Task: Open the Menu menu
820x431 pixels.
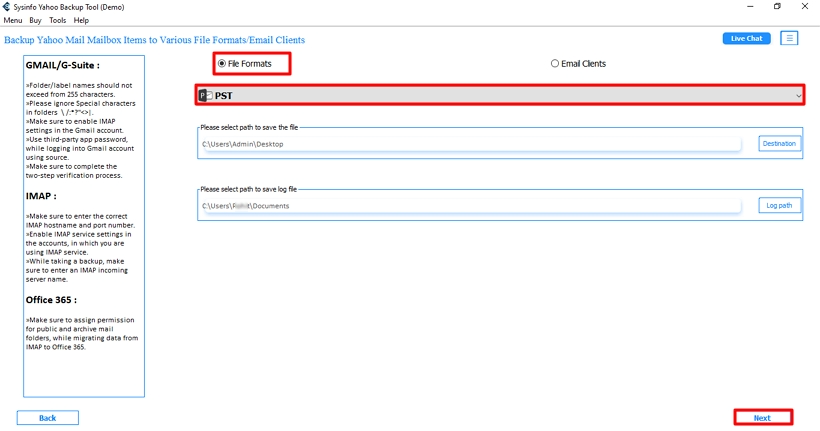Action: click(x=13, y=20)
